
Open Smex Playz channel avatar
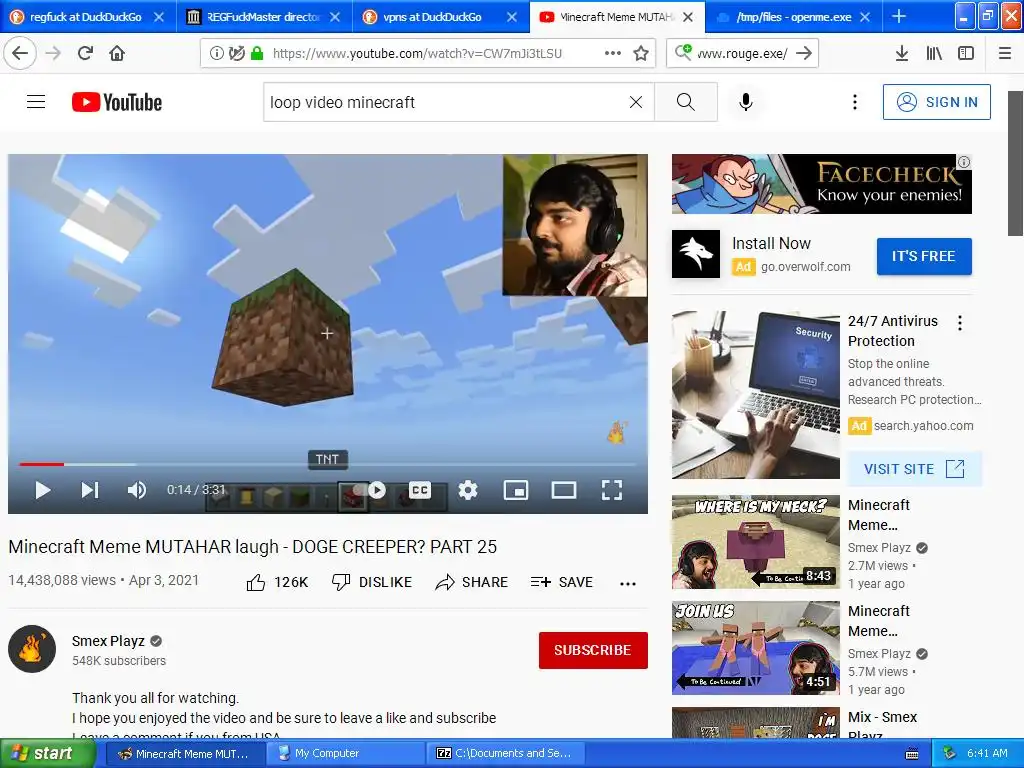32,649
